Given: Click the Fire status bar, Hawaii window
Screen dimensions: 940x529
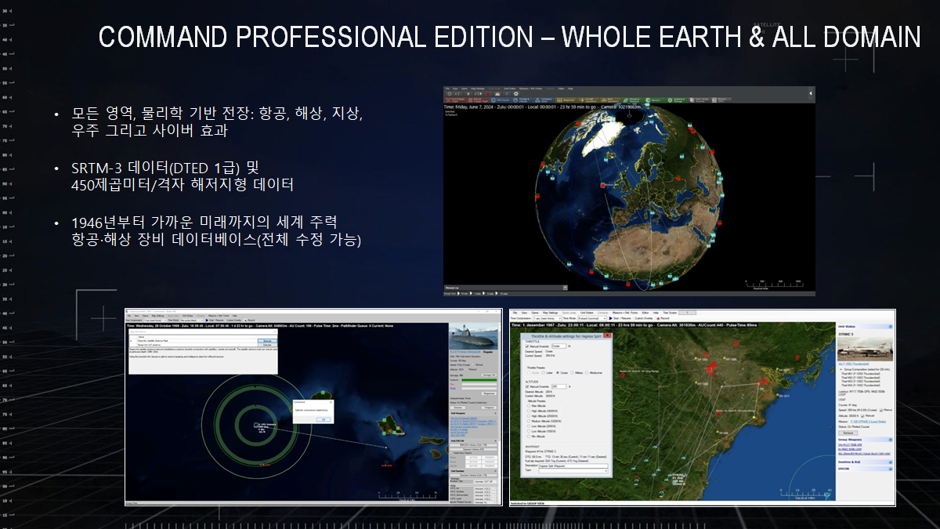Looking at the screenshot, I should point(479,384).
